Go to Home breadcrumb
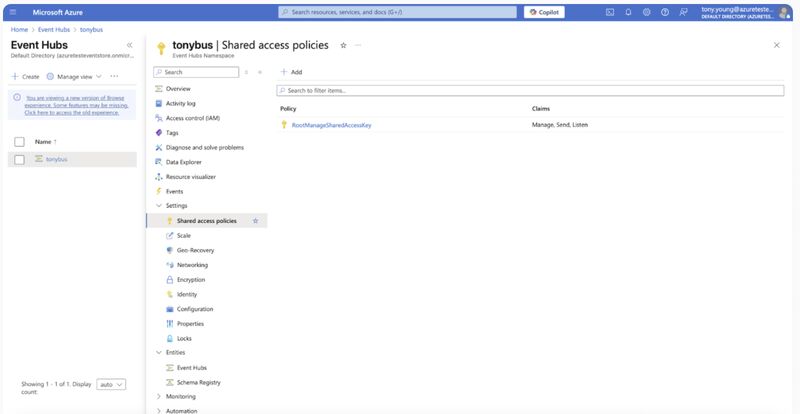The height and width of the screenshot is (414, 800). [19, 30]
